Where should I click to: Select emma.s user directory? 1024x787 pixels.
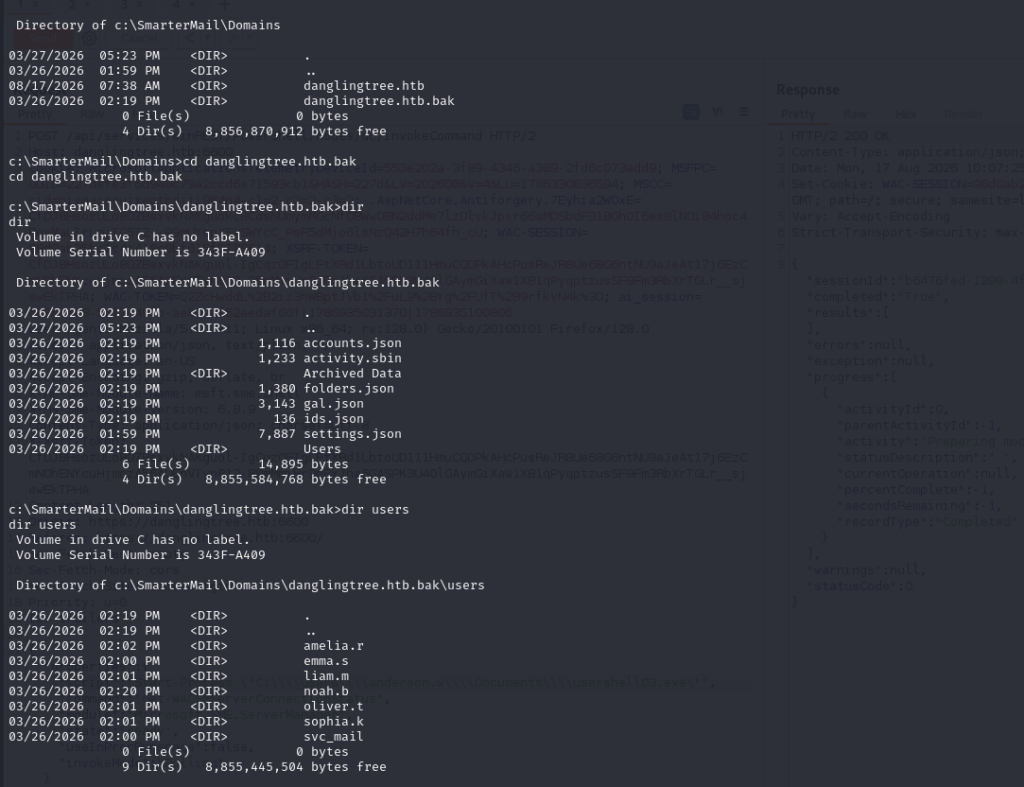326,660
